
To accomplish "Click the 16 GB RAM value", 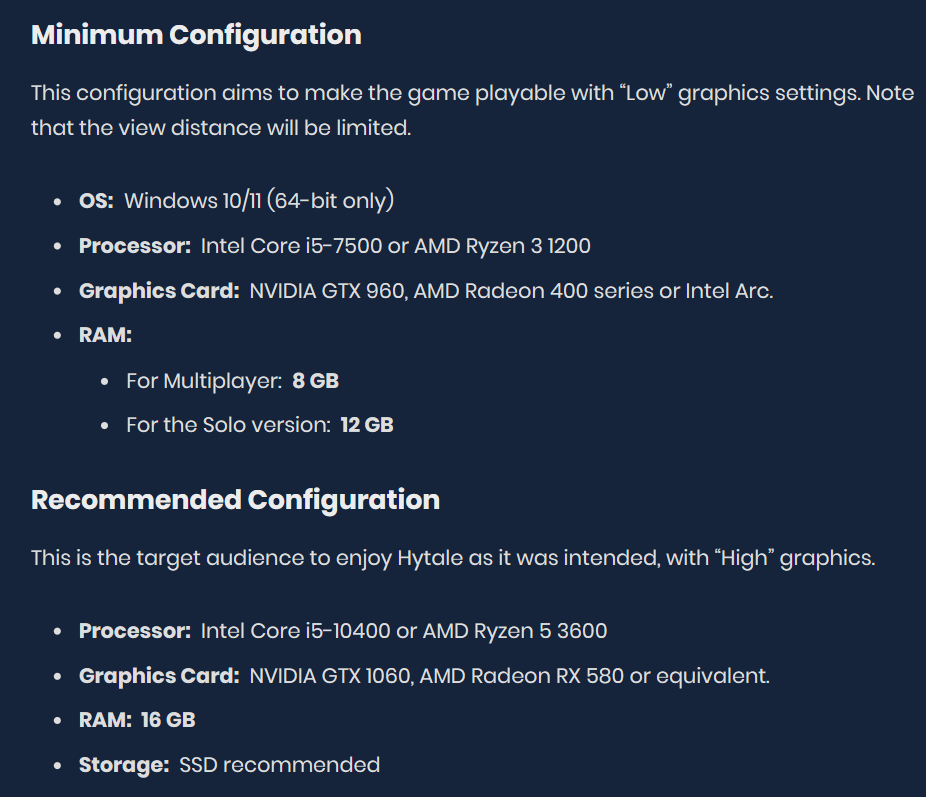I will point(168,720).
